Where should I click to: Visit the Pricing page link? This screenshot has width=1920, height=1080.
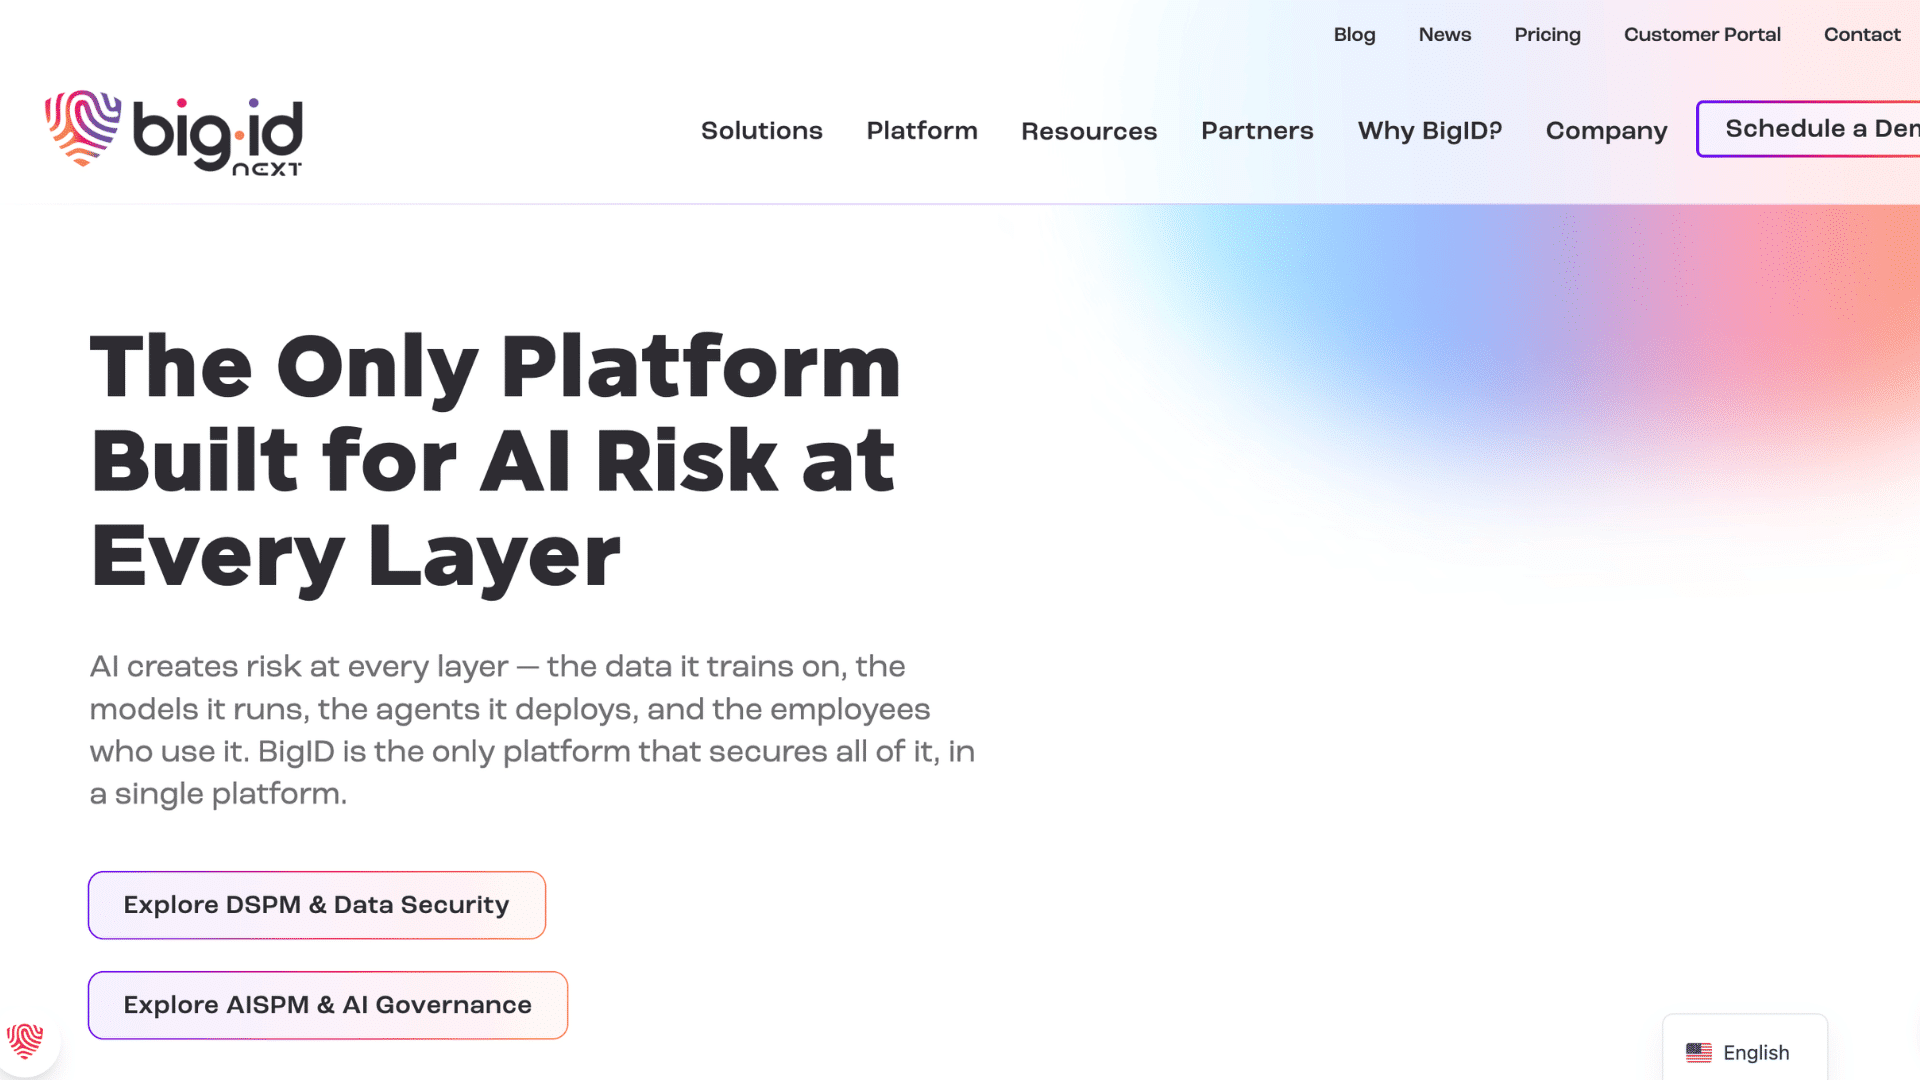tap(1547, 35)
